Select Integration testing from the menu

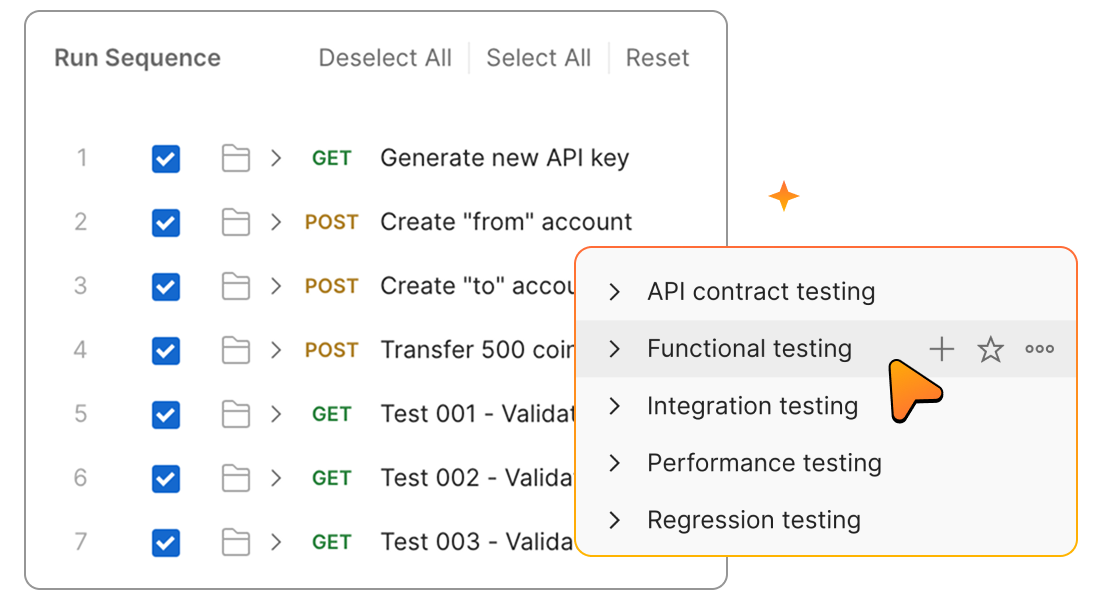[x=752, y=406]
